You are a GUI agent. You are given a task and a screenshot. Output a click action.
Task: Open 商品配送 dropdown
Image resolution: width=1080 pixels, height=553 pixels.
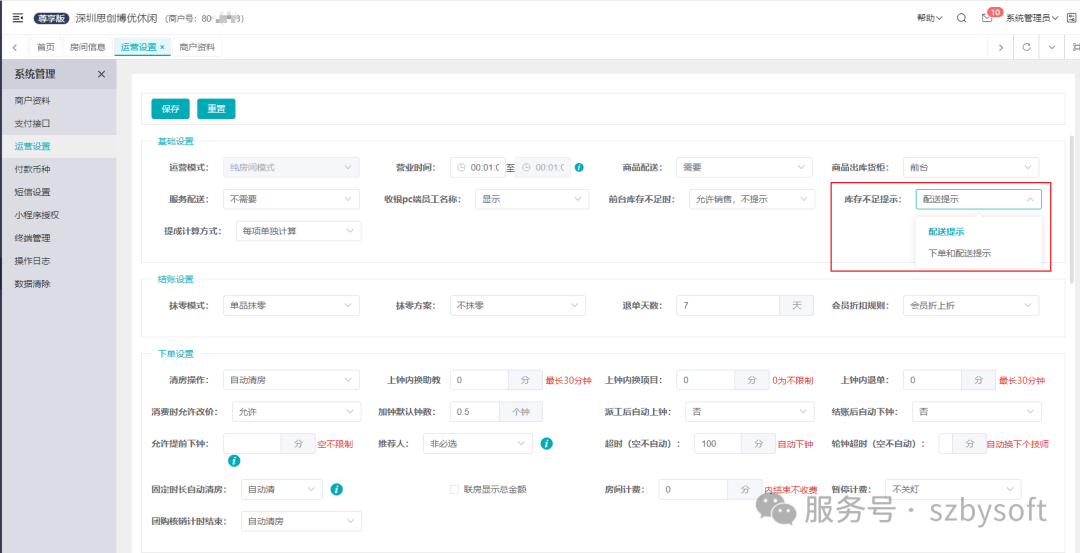(745, 167)
